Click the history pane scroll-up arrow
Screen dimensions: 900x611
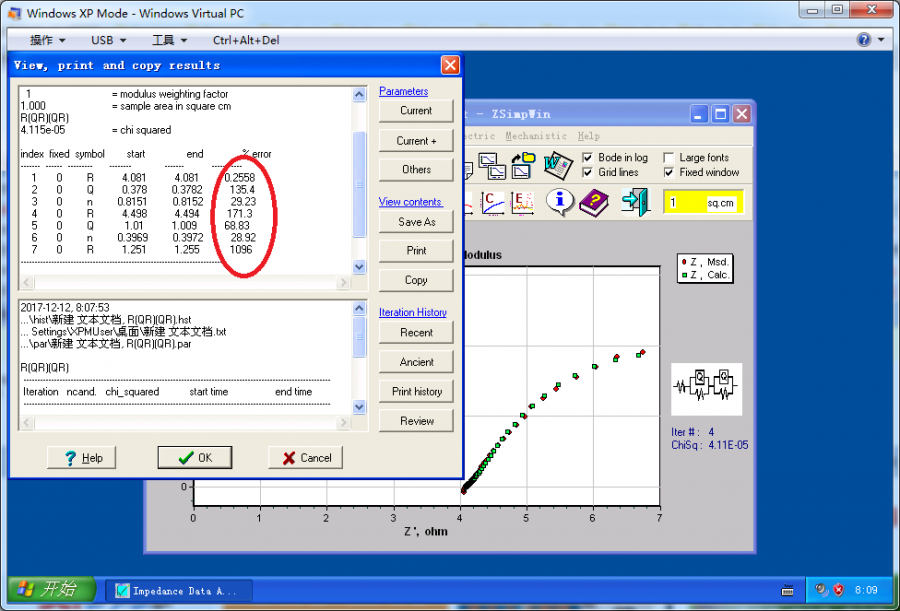point(359,308)
